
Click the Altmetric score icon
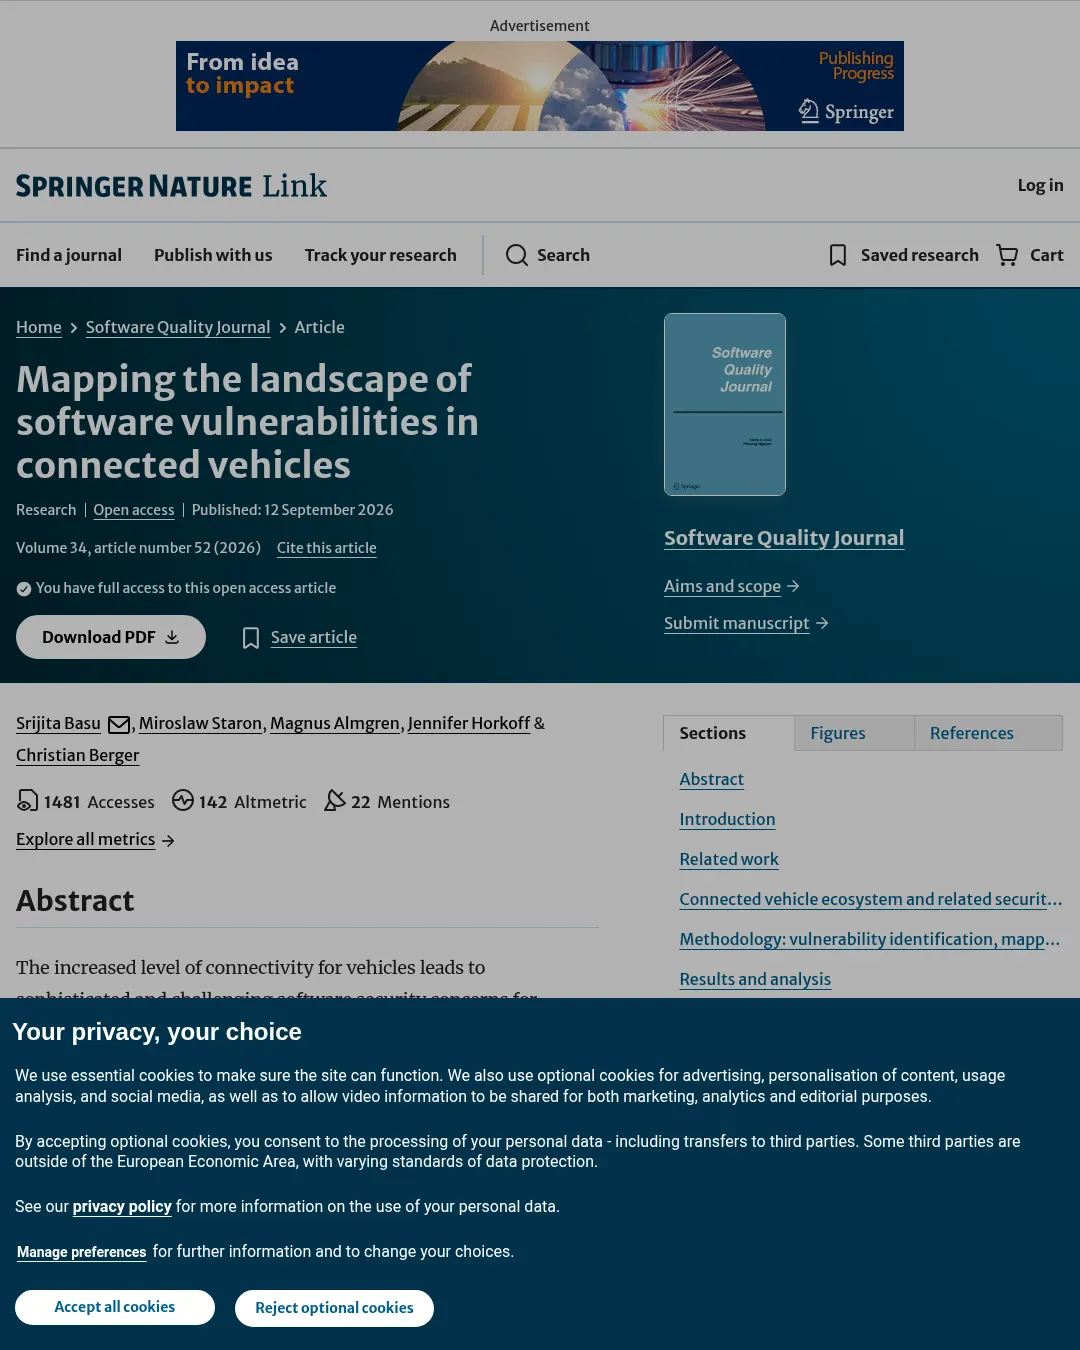tap(183, 801)
